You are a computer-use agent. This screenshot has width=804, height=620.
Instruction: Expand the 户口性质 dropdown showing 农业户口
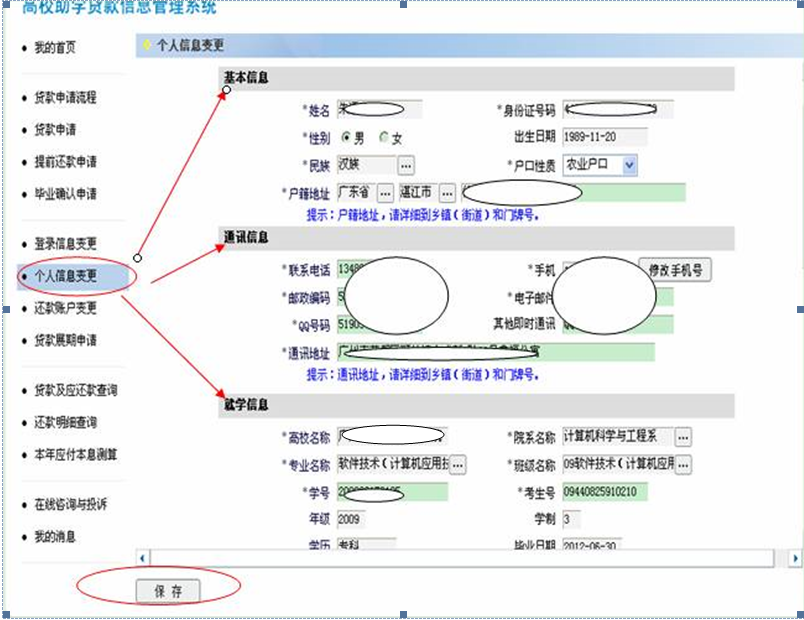point(629,165)
